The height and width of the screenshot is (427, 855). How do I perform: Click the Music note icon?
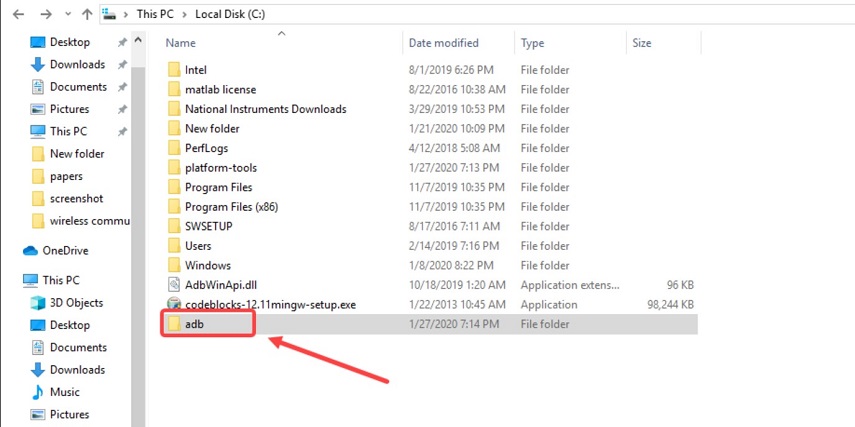tap(38, 392)
